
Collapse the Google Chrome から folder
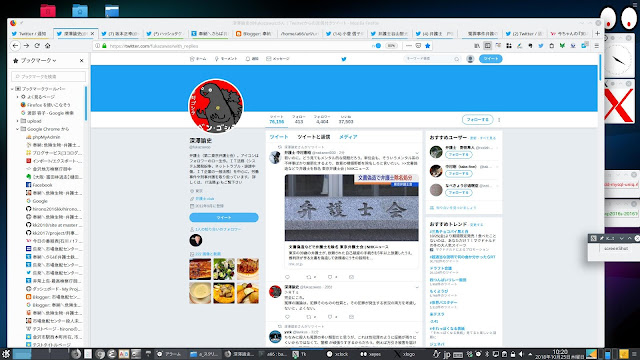(18, 129)
